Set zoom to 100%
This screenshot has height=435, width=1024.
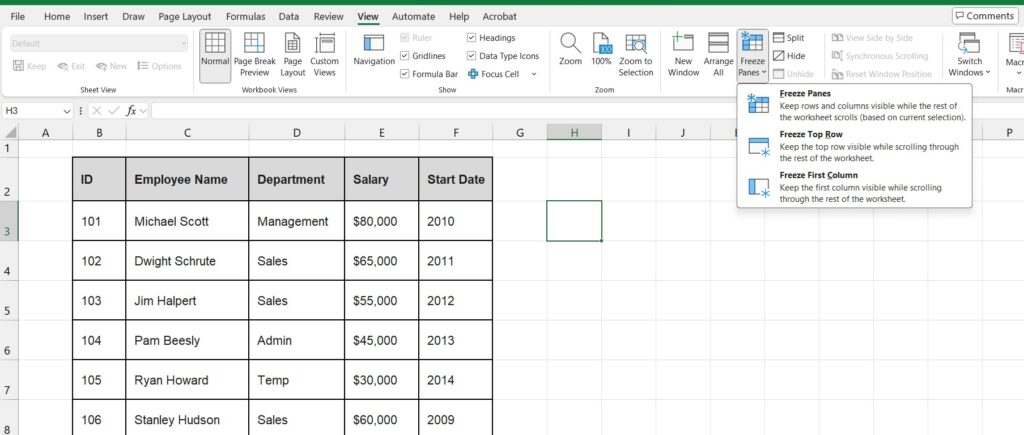click(x=601, y=50)
